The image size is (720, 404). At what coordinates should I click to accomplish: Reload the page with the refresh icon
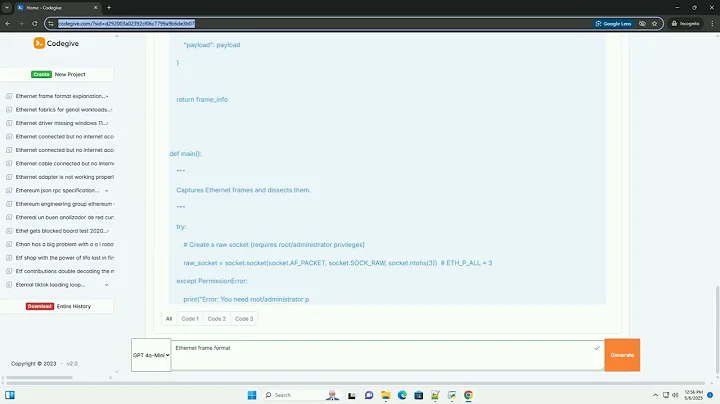pyautogui.click(x=34, y=23)
